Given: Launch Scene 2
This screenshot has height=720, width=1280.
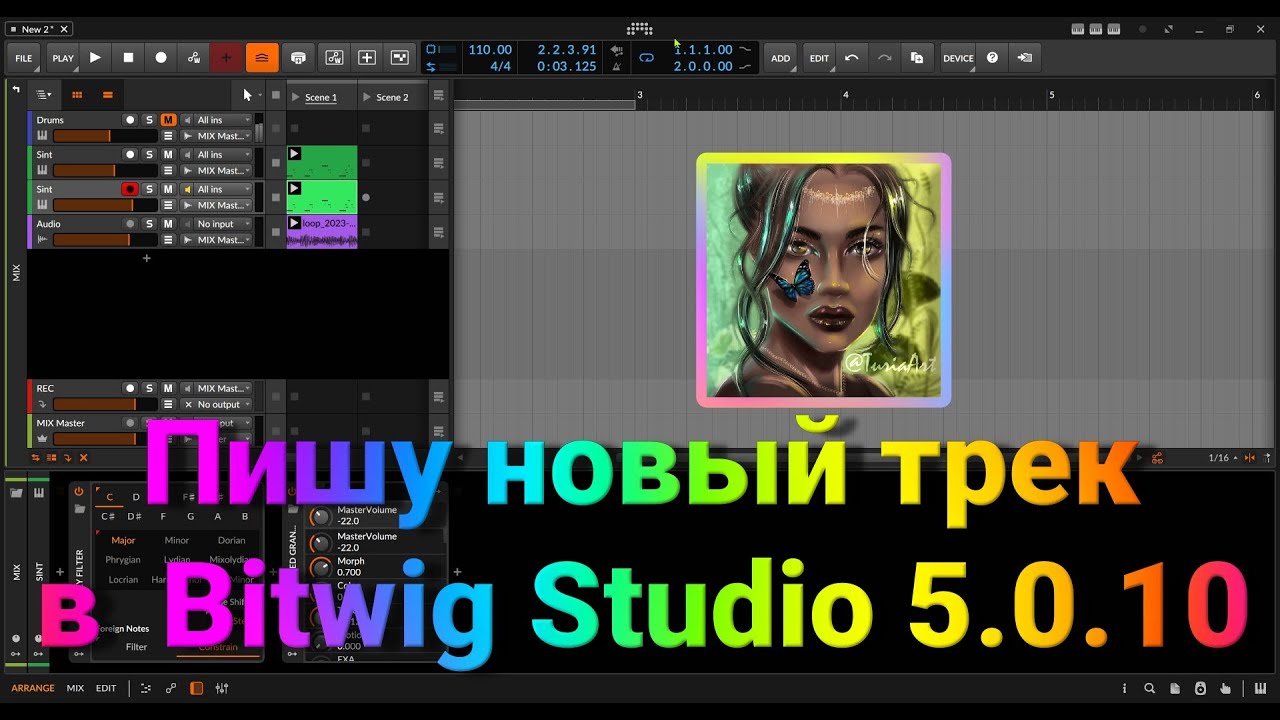Looking at the screenshot, I should pyautogui.click(x=367, y=97).
